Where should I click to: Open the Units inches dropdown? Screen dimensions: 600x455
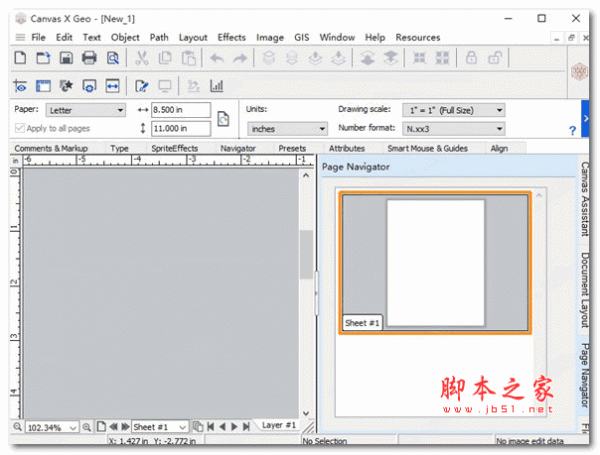click(287, 129)
